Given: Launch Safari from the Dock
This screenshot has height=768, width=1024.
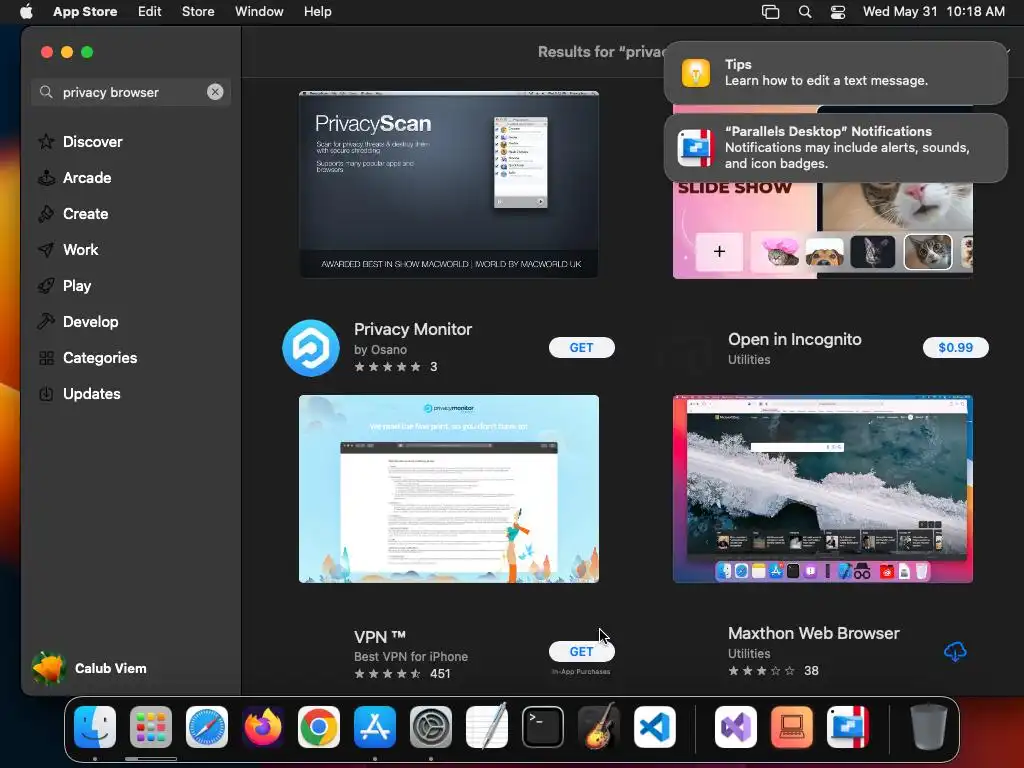Looking at the screenshot, I should [207, 727].
